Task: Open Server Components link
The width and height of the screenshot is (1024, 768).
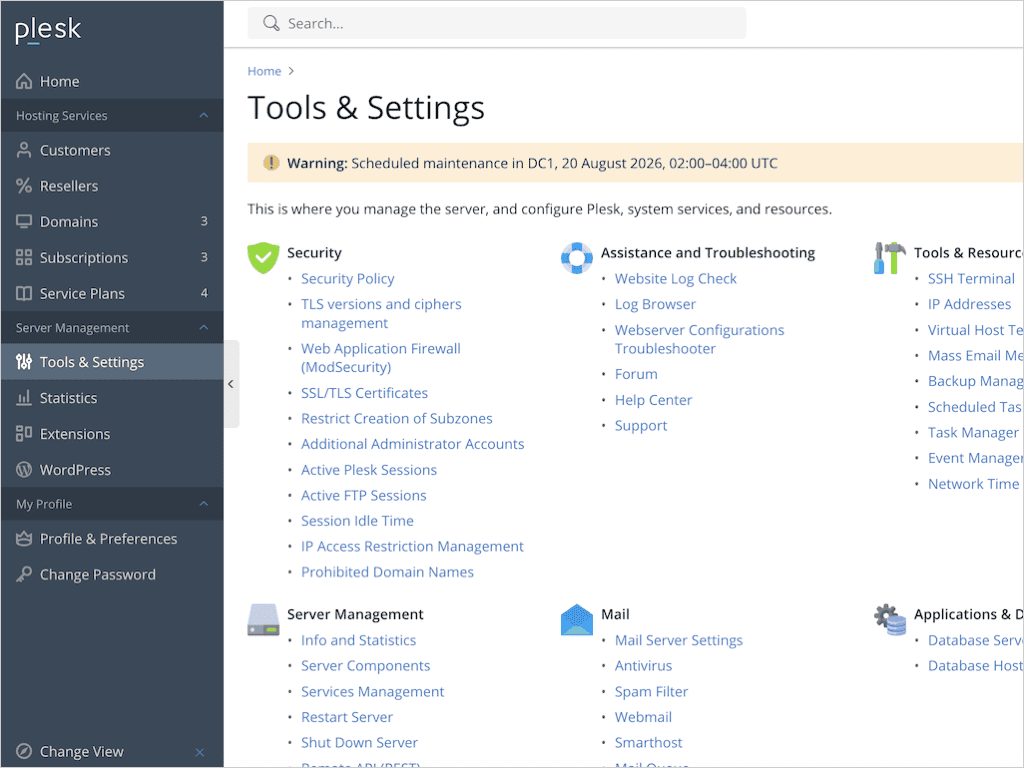Action: tap(365, 666)
